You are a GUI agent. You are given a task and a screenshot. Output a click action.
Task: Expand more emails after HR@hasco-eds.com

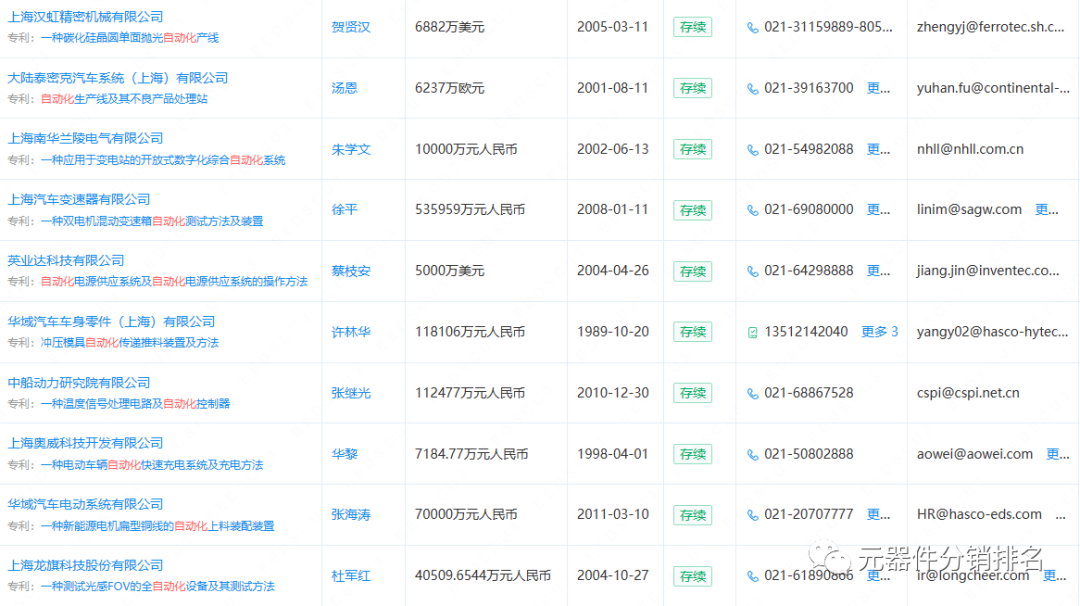[x=1061, y=515]
